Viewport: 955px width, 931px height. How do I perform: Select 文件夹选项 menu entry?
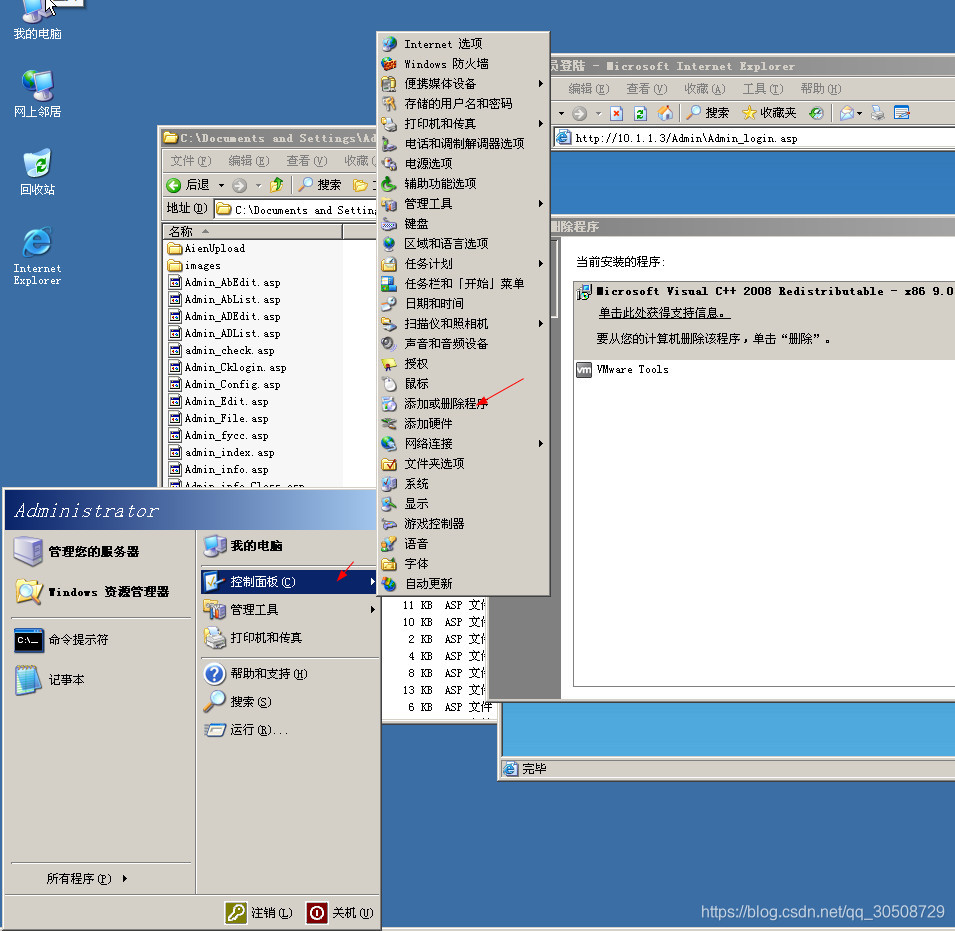[463, 463]
